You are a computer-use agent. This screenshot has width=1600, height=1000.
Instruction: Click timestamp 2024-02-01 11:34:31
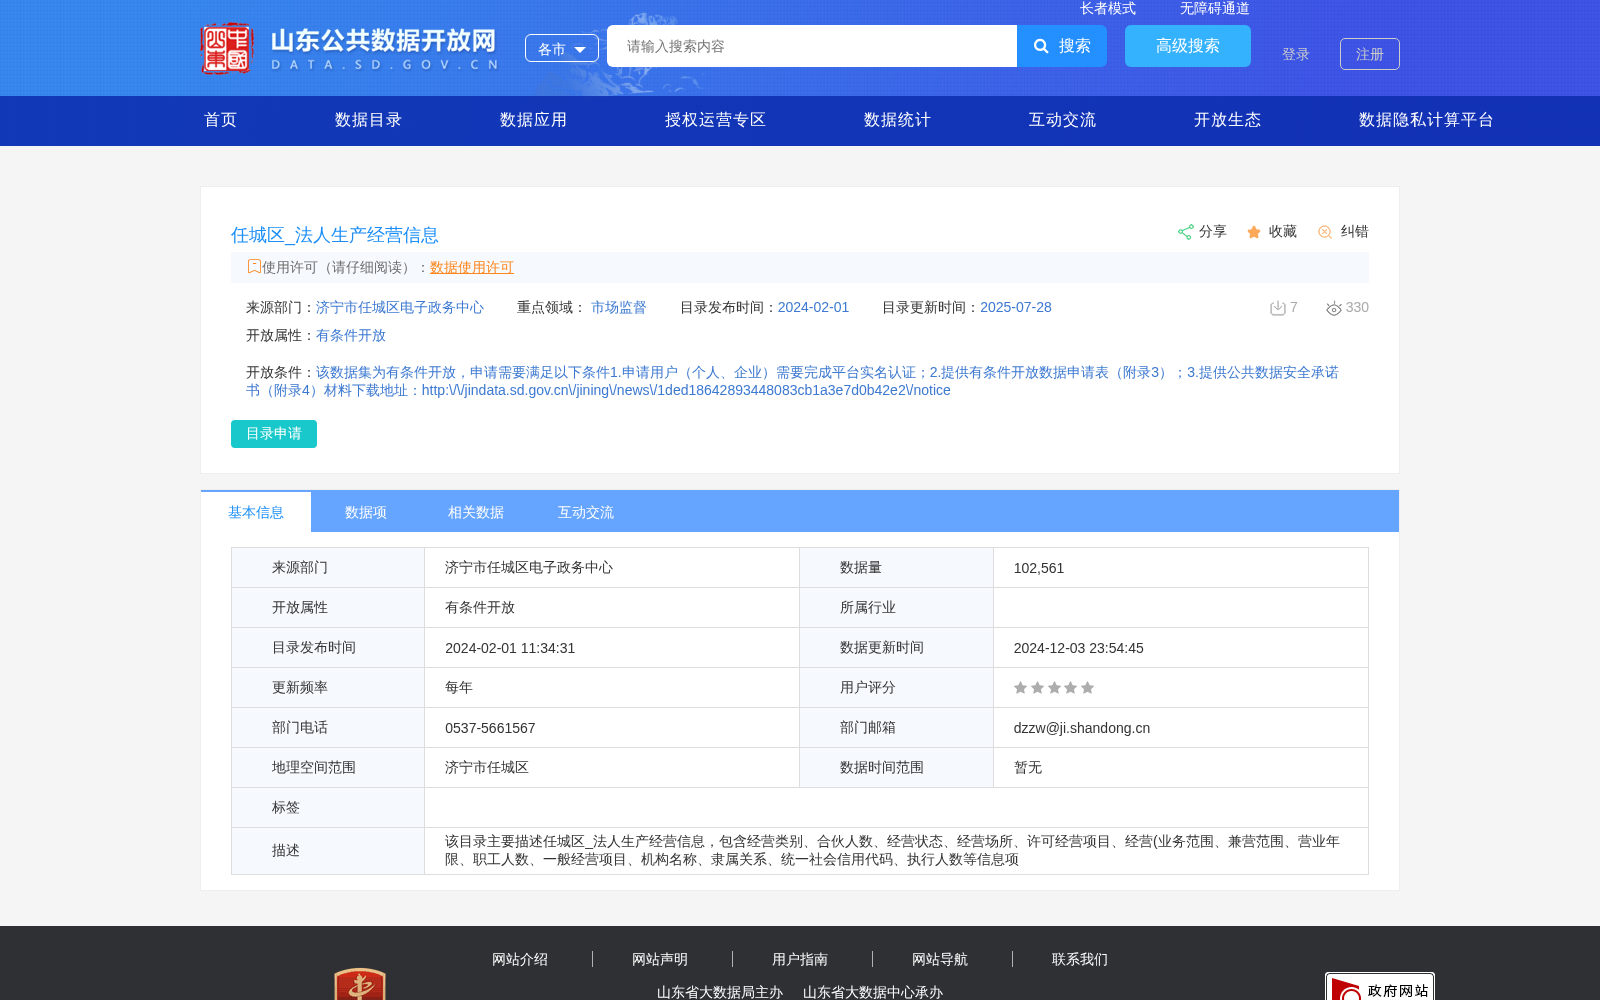(510, 648)
